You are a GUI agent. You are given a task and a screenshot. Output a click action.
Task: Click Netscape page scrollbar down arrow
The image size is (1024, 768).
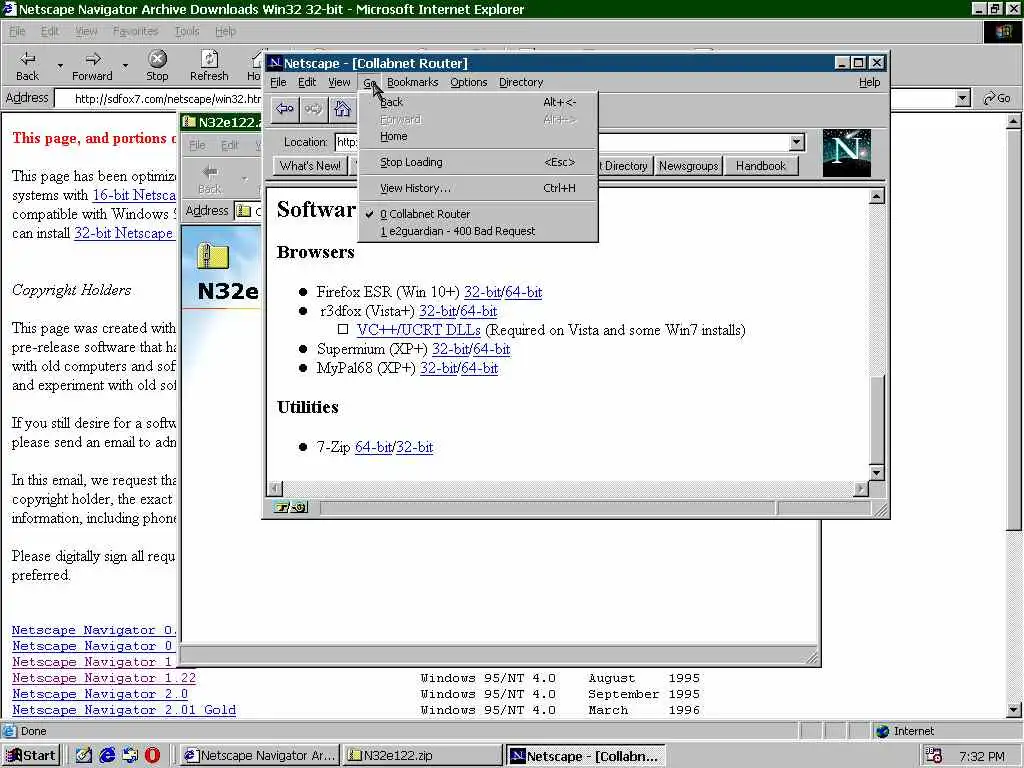coord(876,472)
